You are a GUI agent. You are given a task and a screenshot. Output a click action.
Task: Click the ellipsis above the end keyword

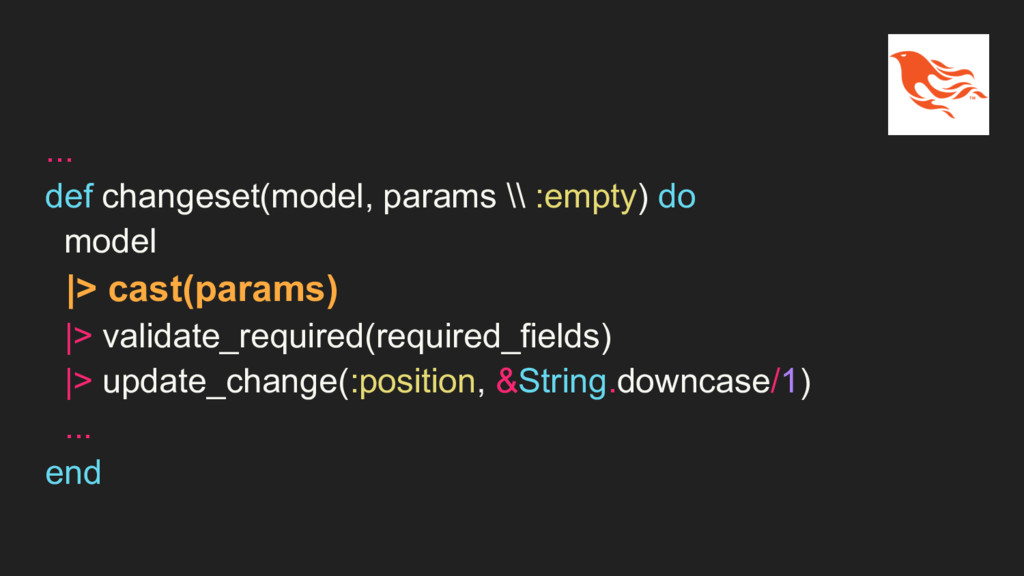pyautogui.click(x=78, y=434)
